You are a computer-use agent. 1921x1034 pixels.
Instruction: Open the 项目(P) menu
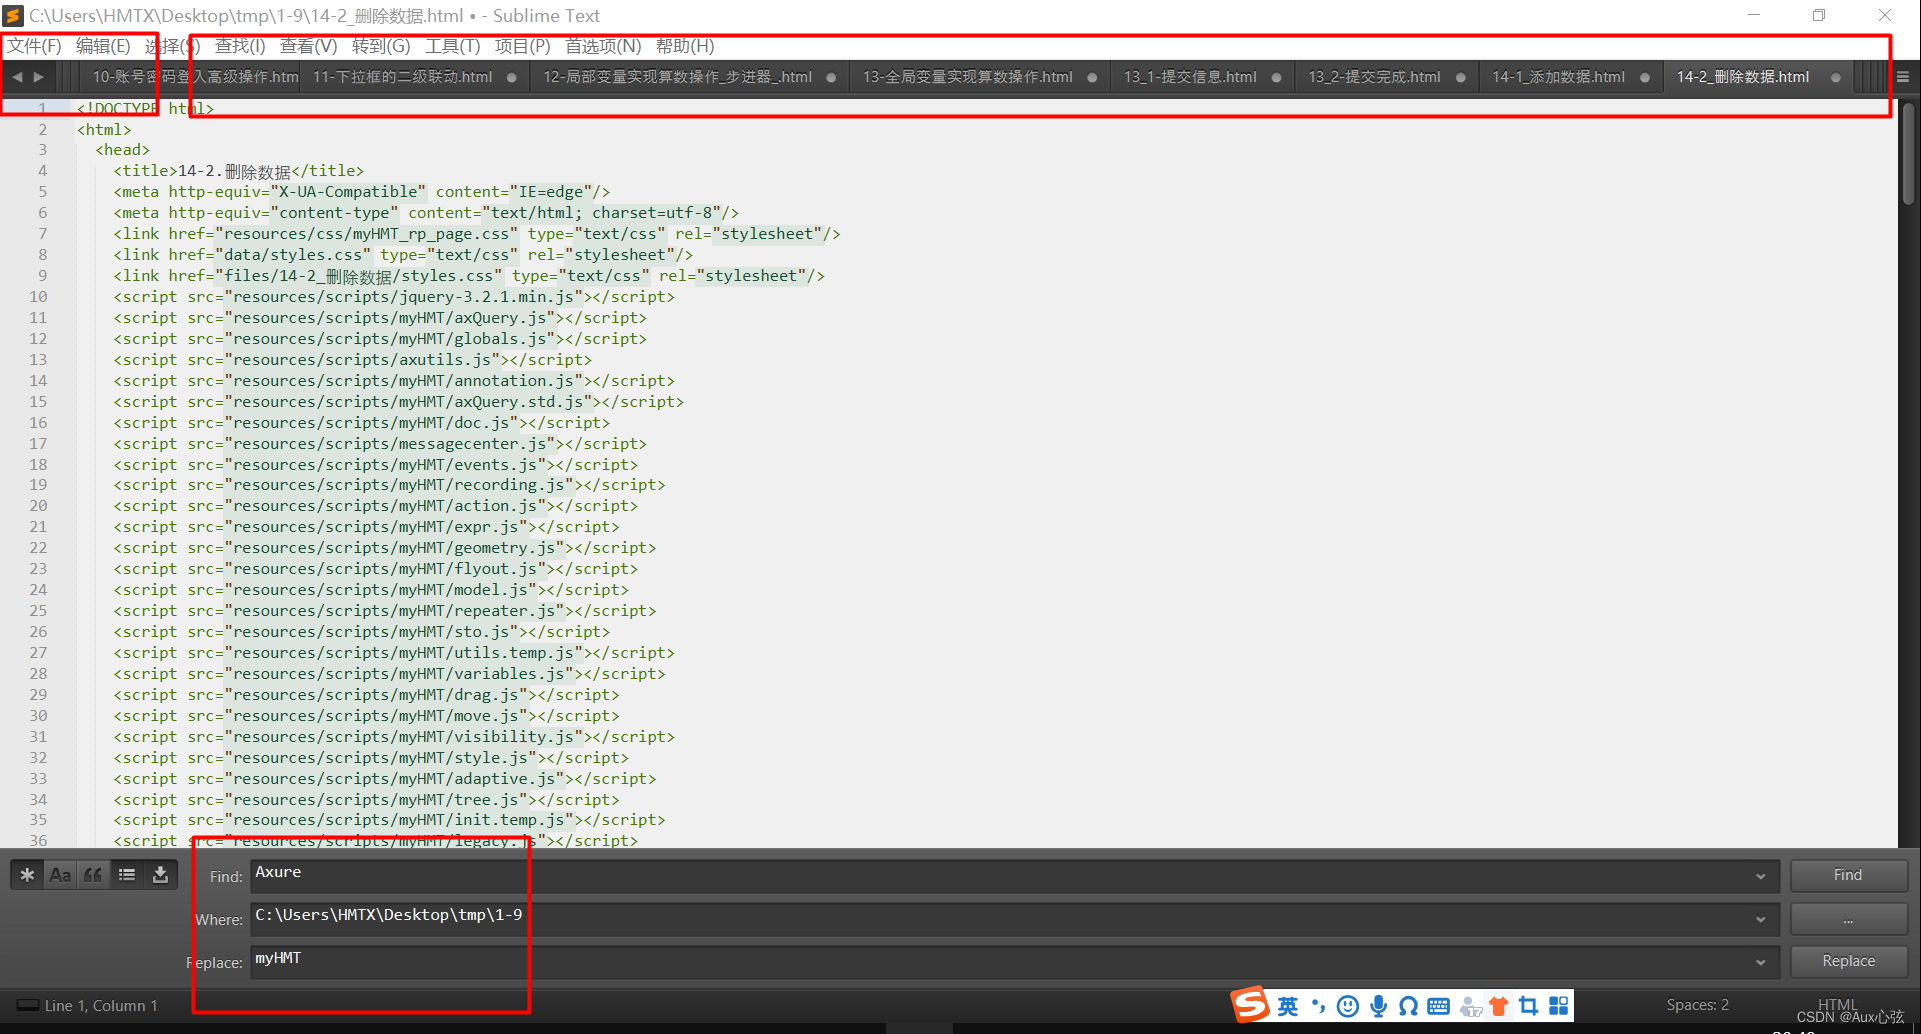coord(522,46)
